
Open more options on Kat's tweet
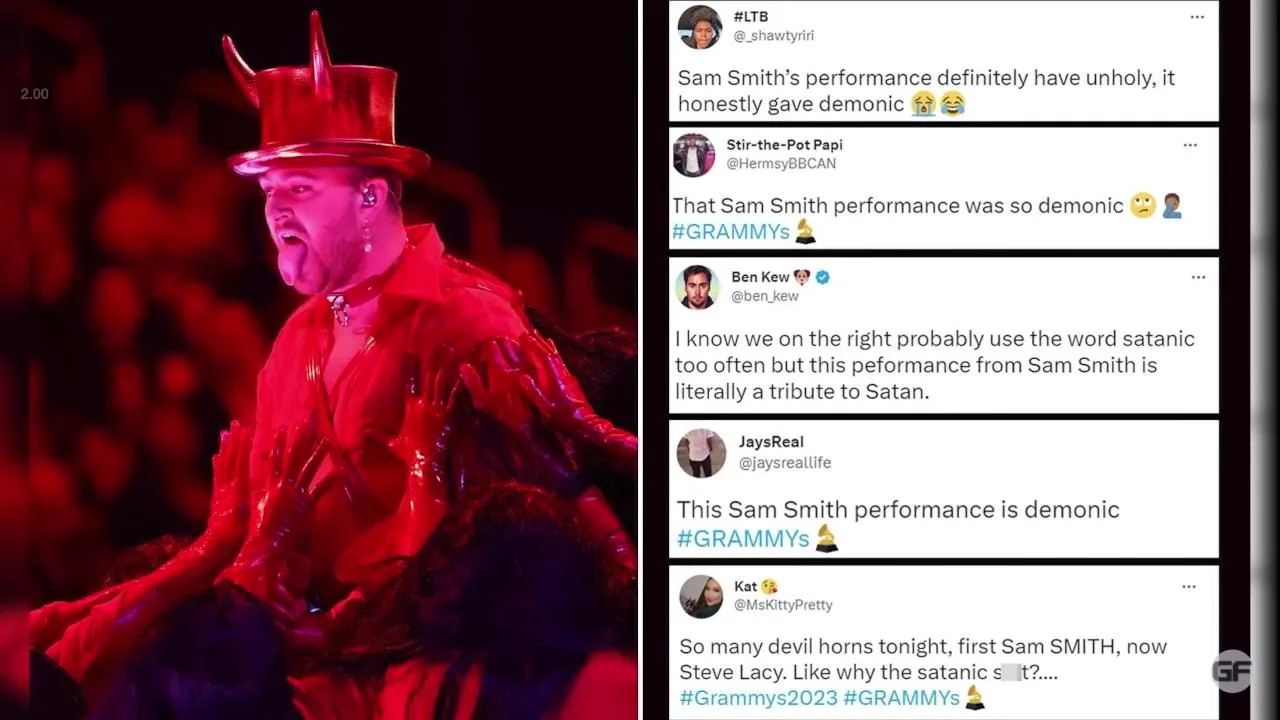[x=1189, y=586]
